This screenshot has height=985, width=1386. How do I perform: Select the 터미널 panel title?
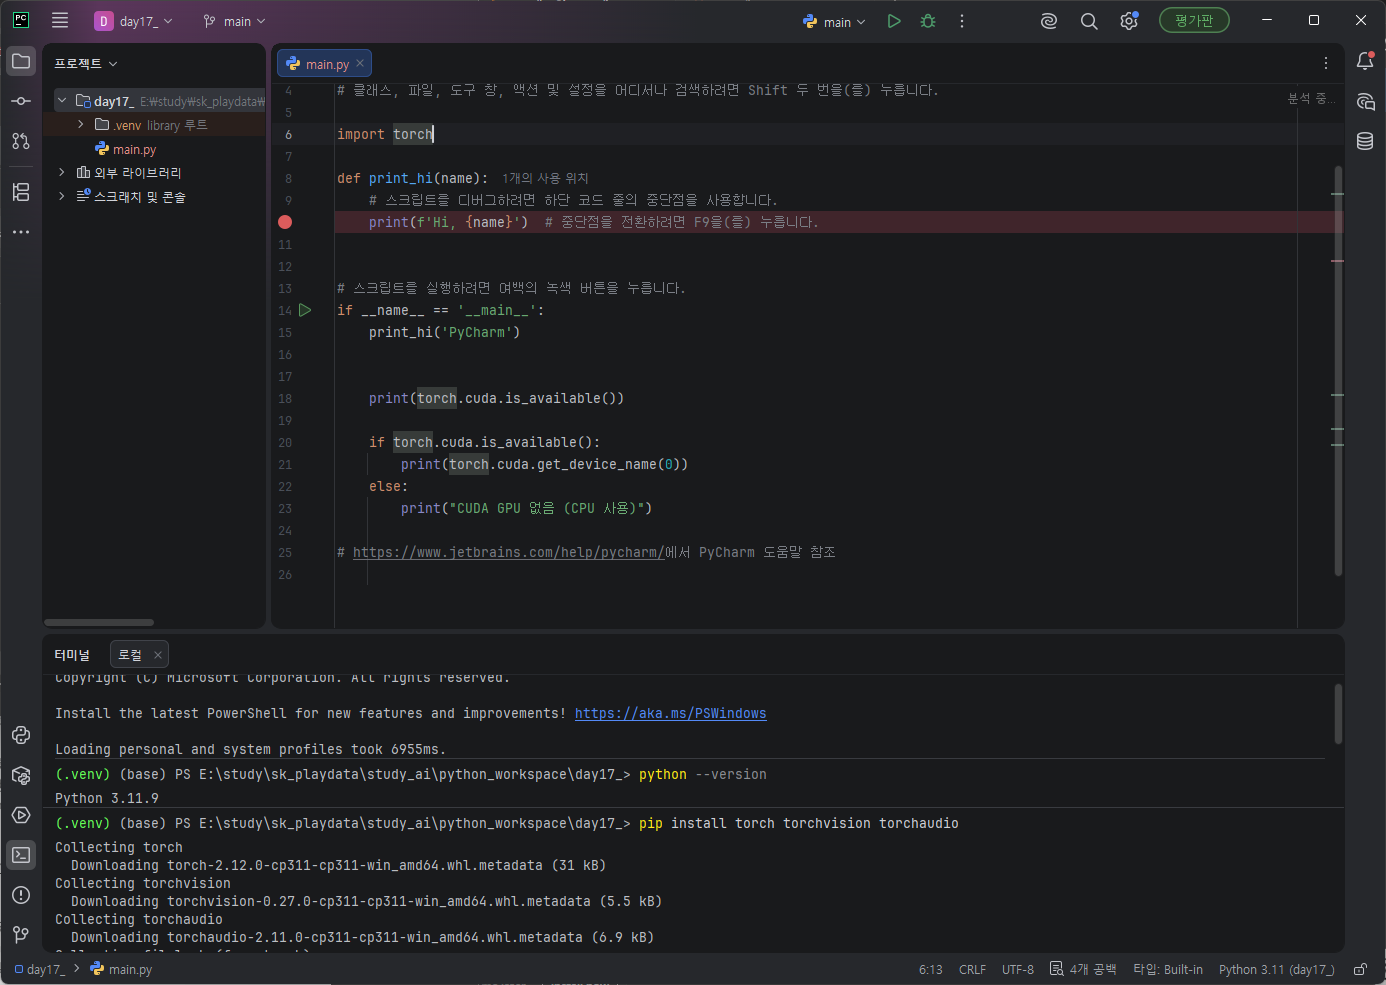72,655
